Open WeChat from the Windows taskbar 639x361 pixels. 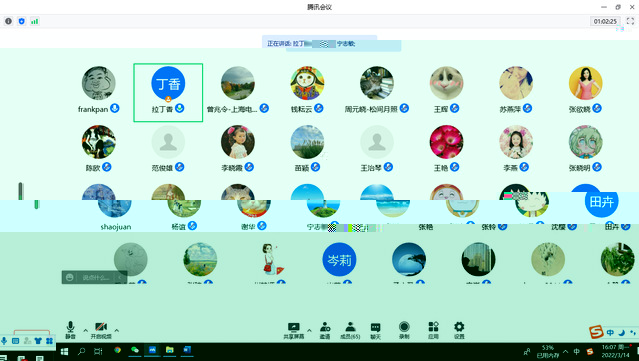(x=135, y=350)
